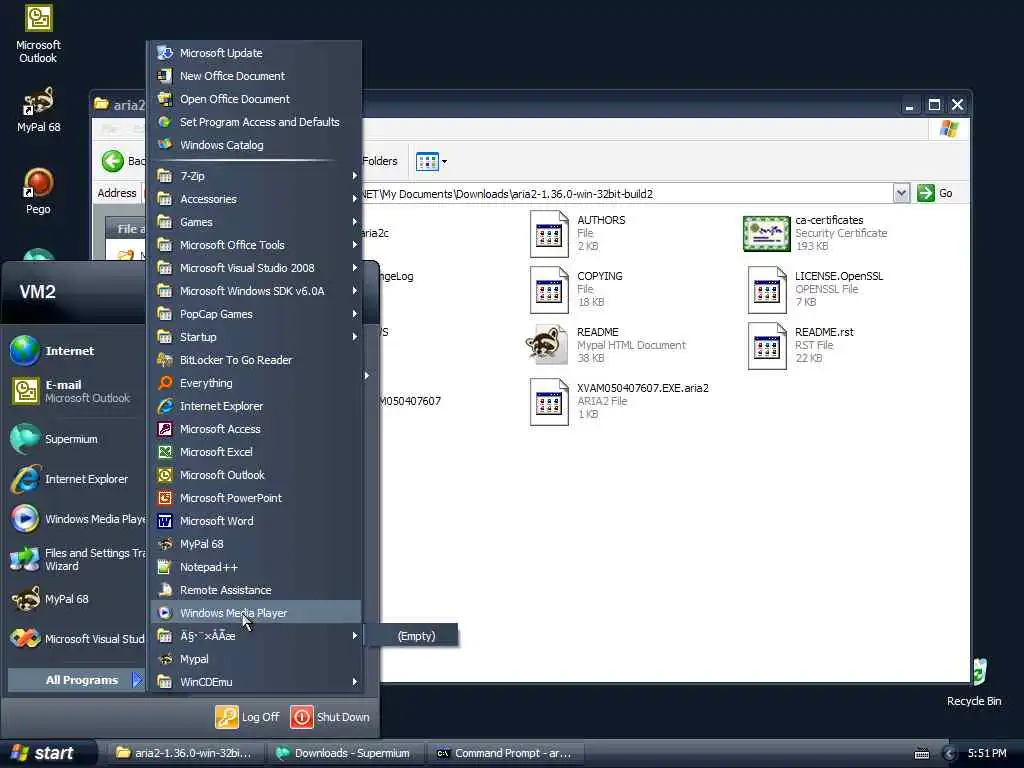The image size is (1024, 768).
Task: Open Internet pinned item in Start menu
Action: coord(75,351)
